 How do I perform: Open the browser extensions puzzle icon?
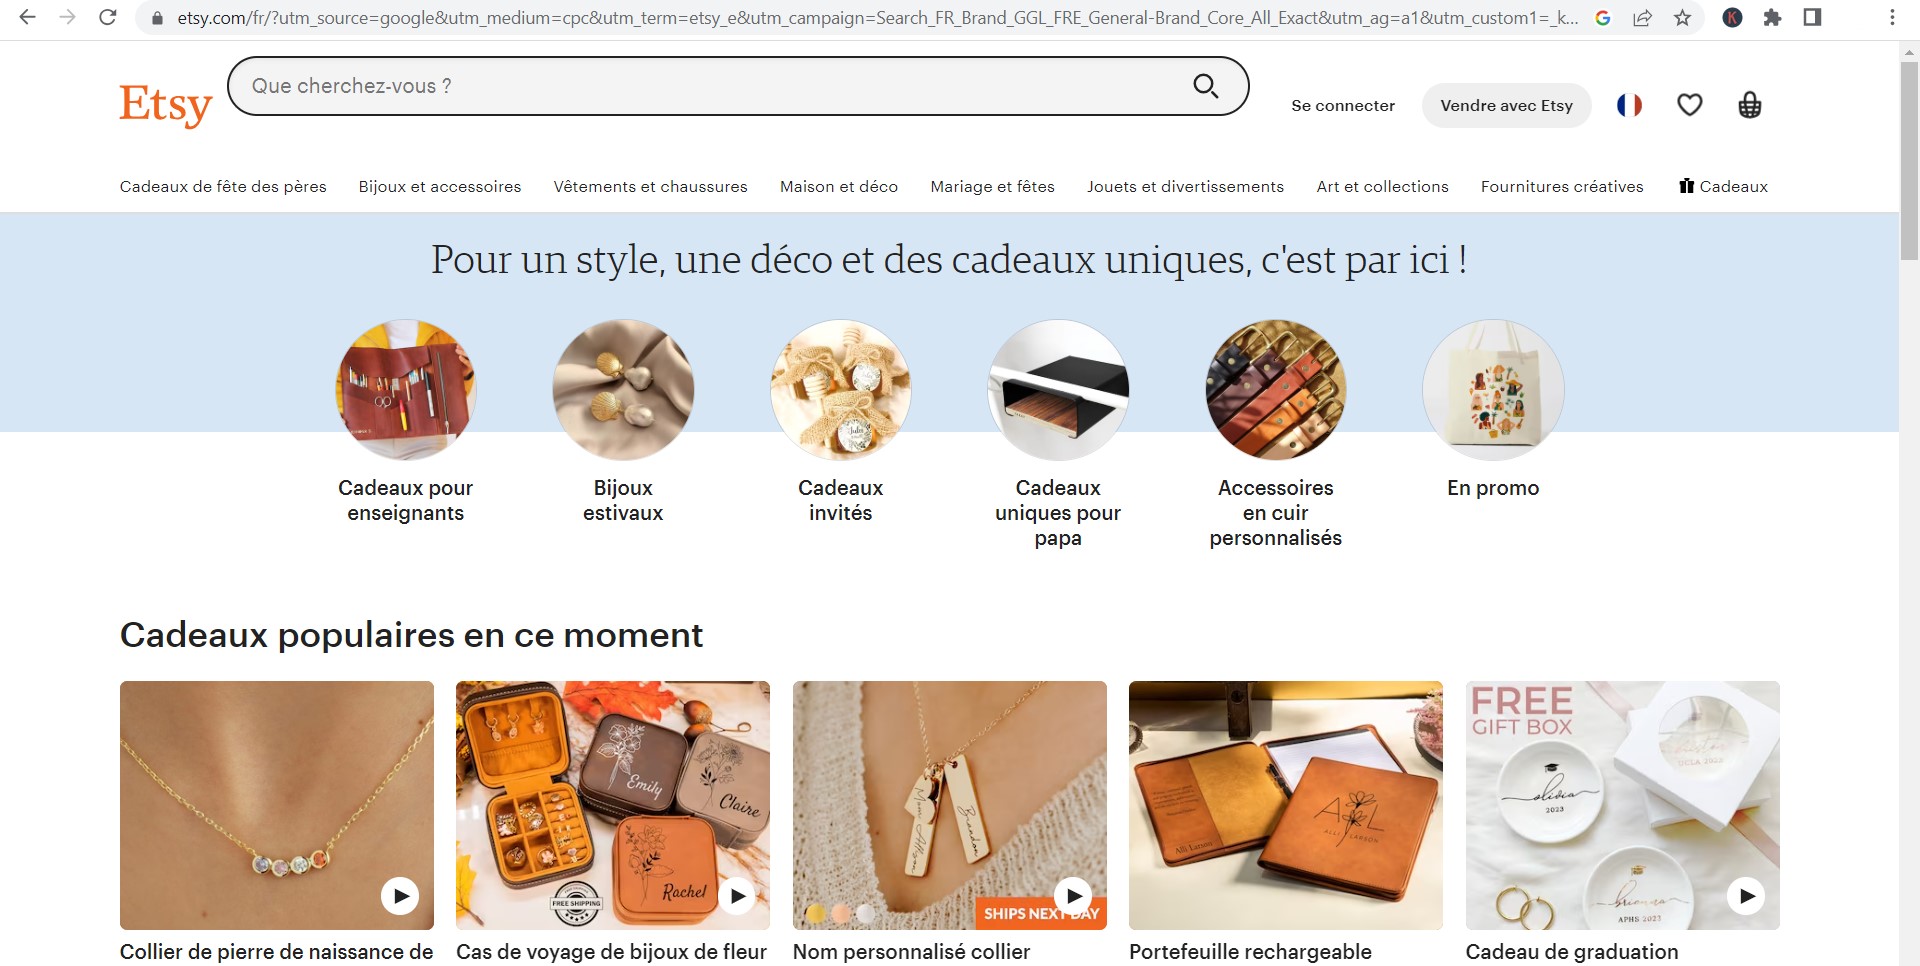1772,17
